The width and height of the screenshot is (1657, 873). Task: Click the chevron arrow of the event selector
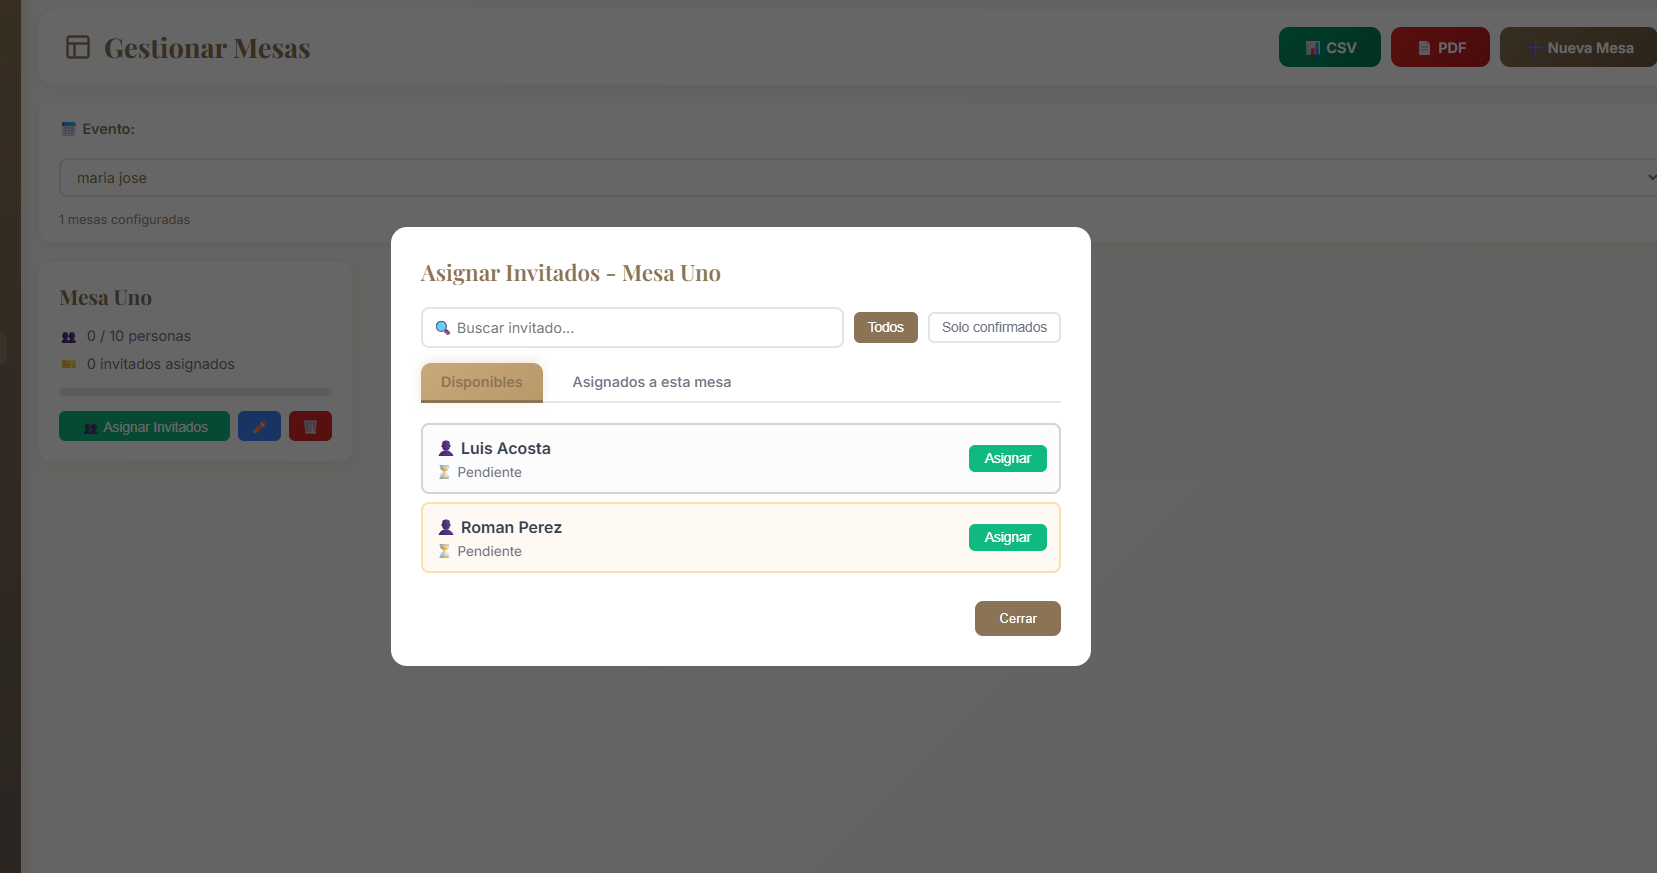tap(1650, 177)
